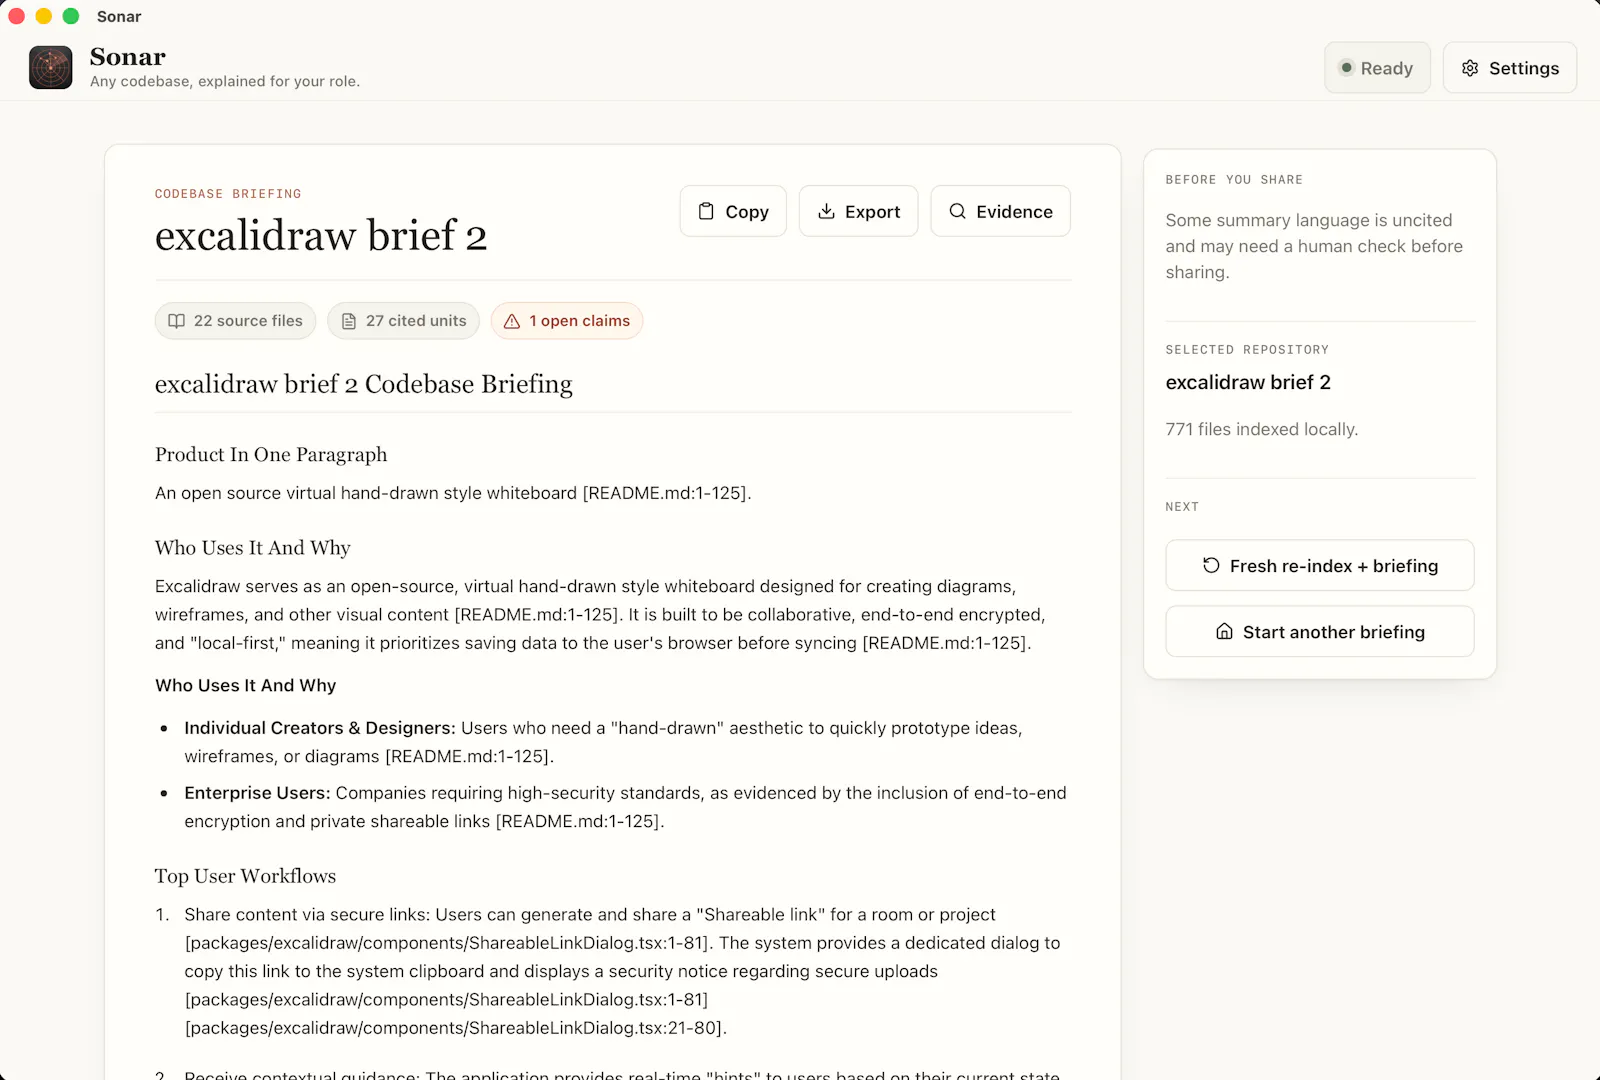Click the document icon in cited units chip

(x=349, y=321)
